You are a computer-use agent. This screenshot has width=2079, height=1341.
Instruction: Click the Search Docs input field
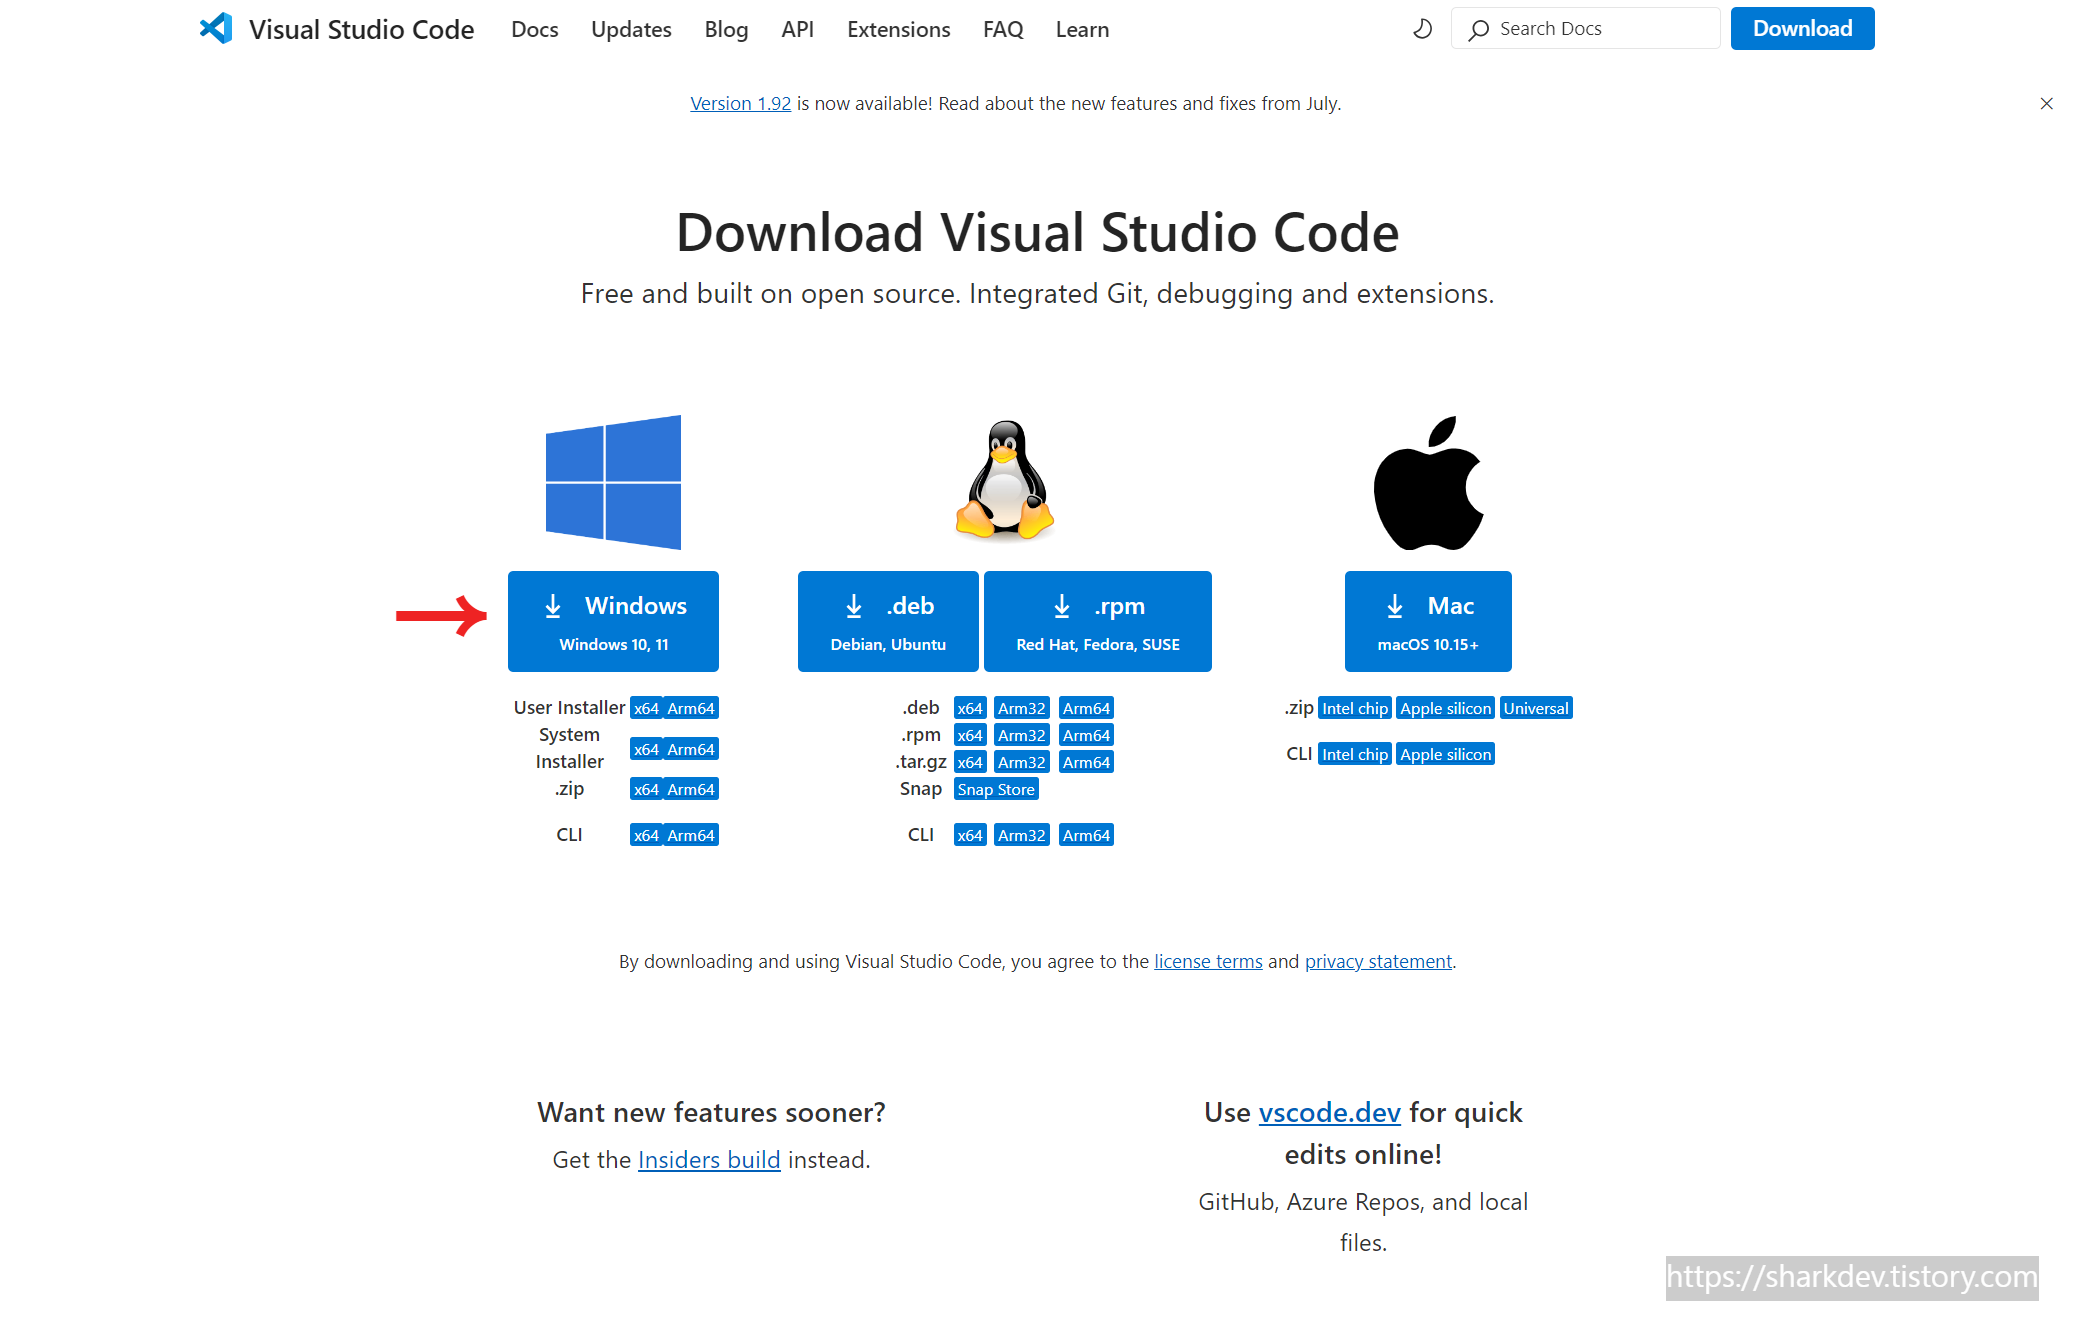(1600, 29)
